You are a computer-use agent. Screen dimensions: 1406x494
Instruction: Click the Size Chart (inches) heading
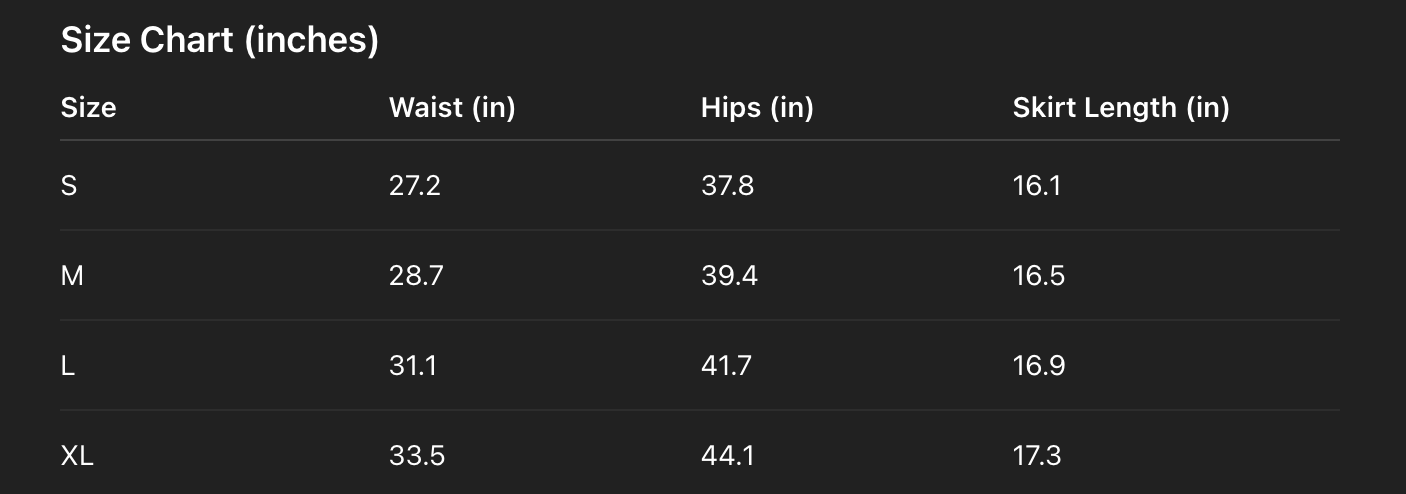[x=220, y=41]
